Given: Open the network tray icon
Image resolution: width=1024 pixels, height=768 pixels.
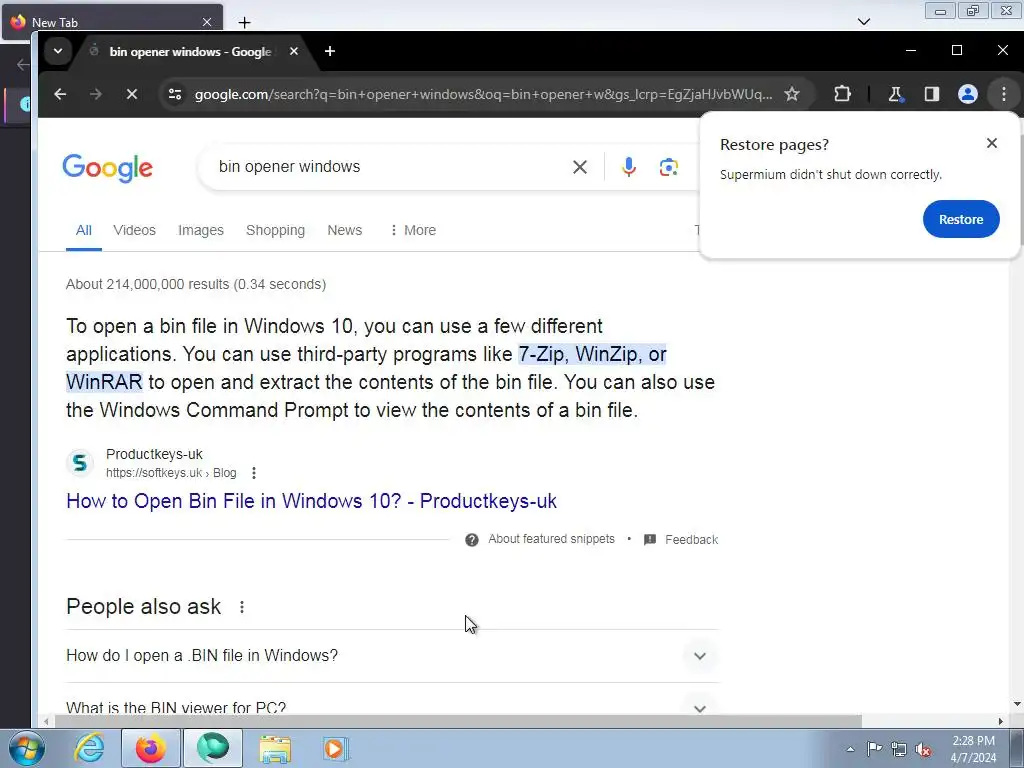Looking at the screenshot, I should 899,749.
